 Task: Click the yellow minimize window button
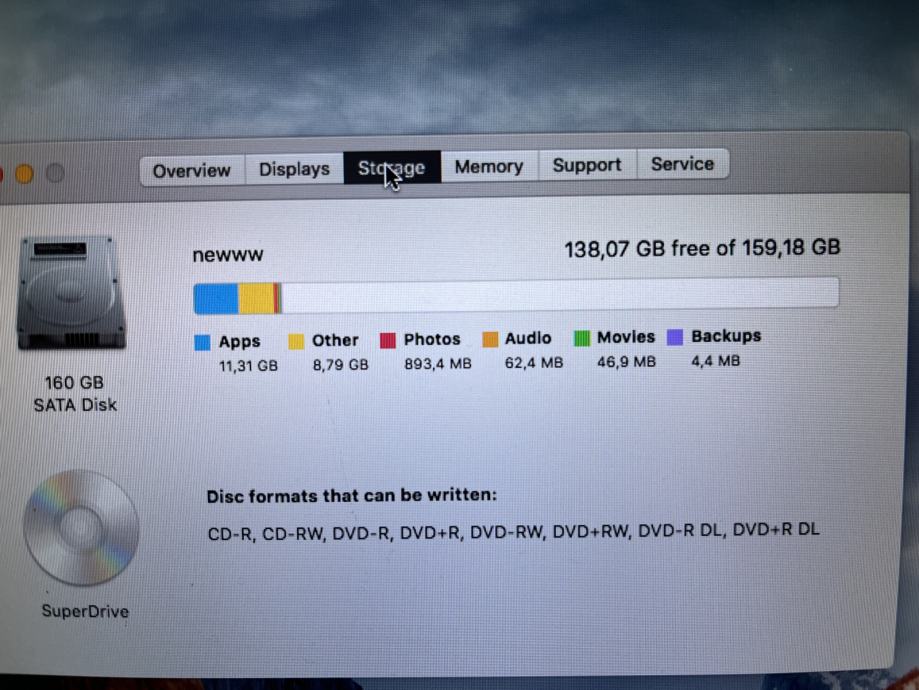coord(24,174)
